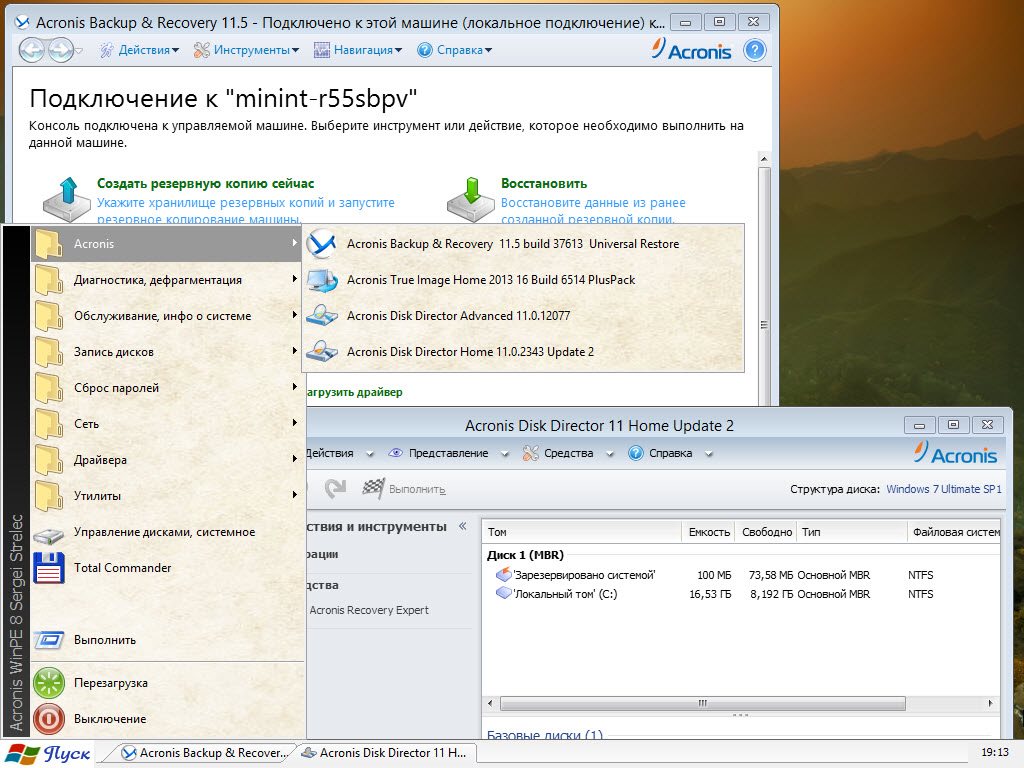The width and height of the screenshot is (1024, 768).
Task: Click the forward arrow in Backup & Recovery
Action: pyautogui.click(x=60, y=50)
